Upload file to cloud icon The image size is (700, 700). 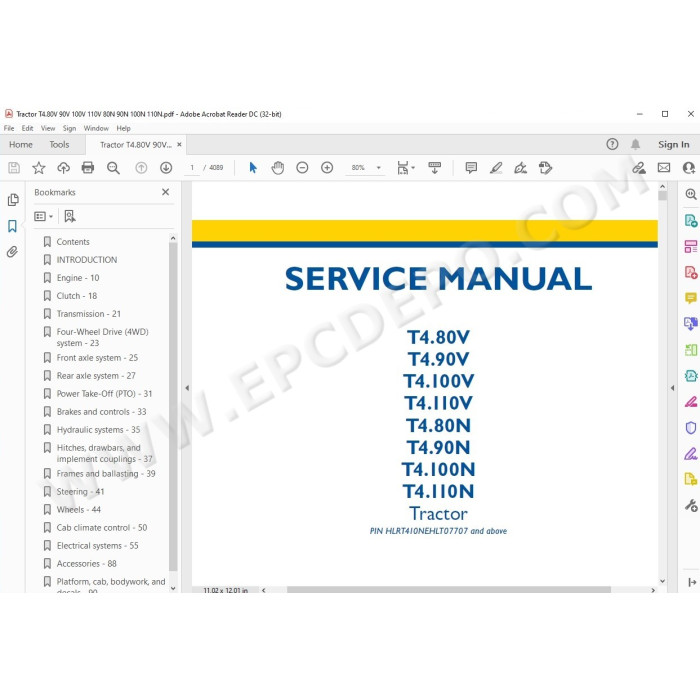click(63, 168)
